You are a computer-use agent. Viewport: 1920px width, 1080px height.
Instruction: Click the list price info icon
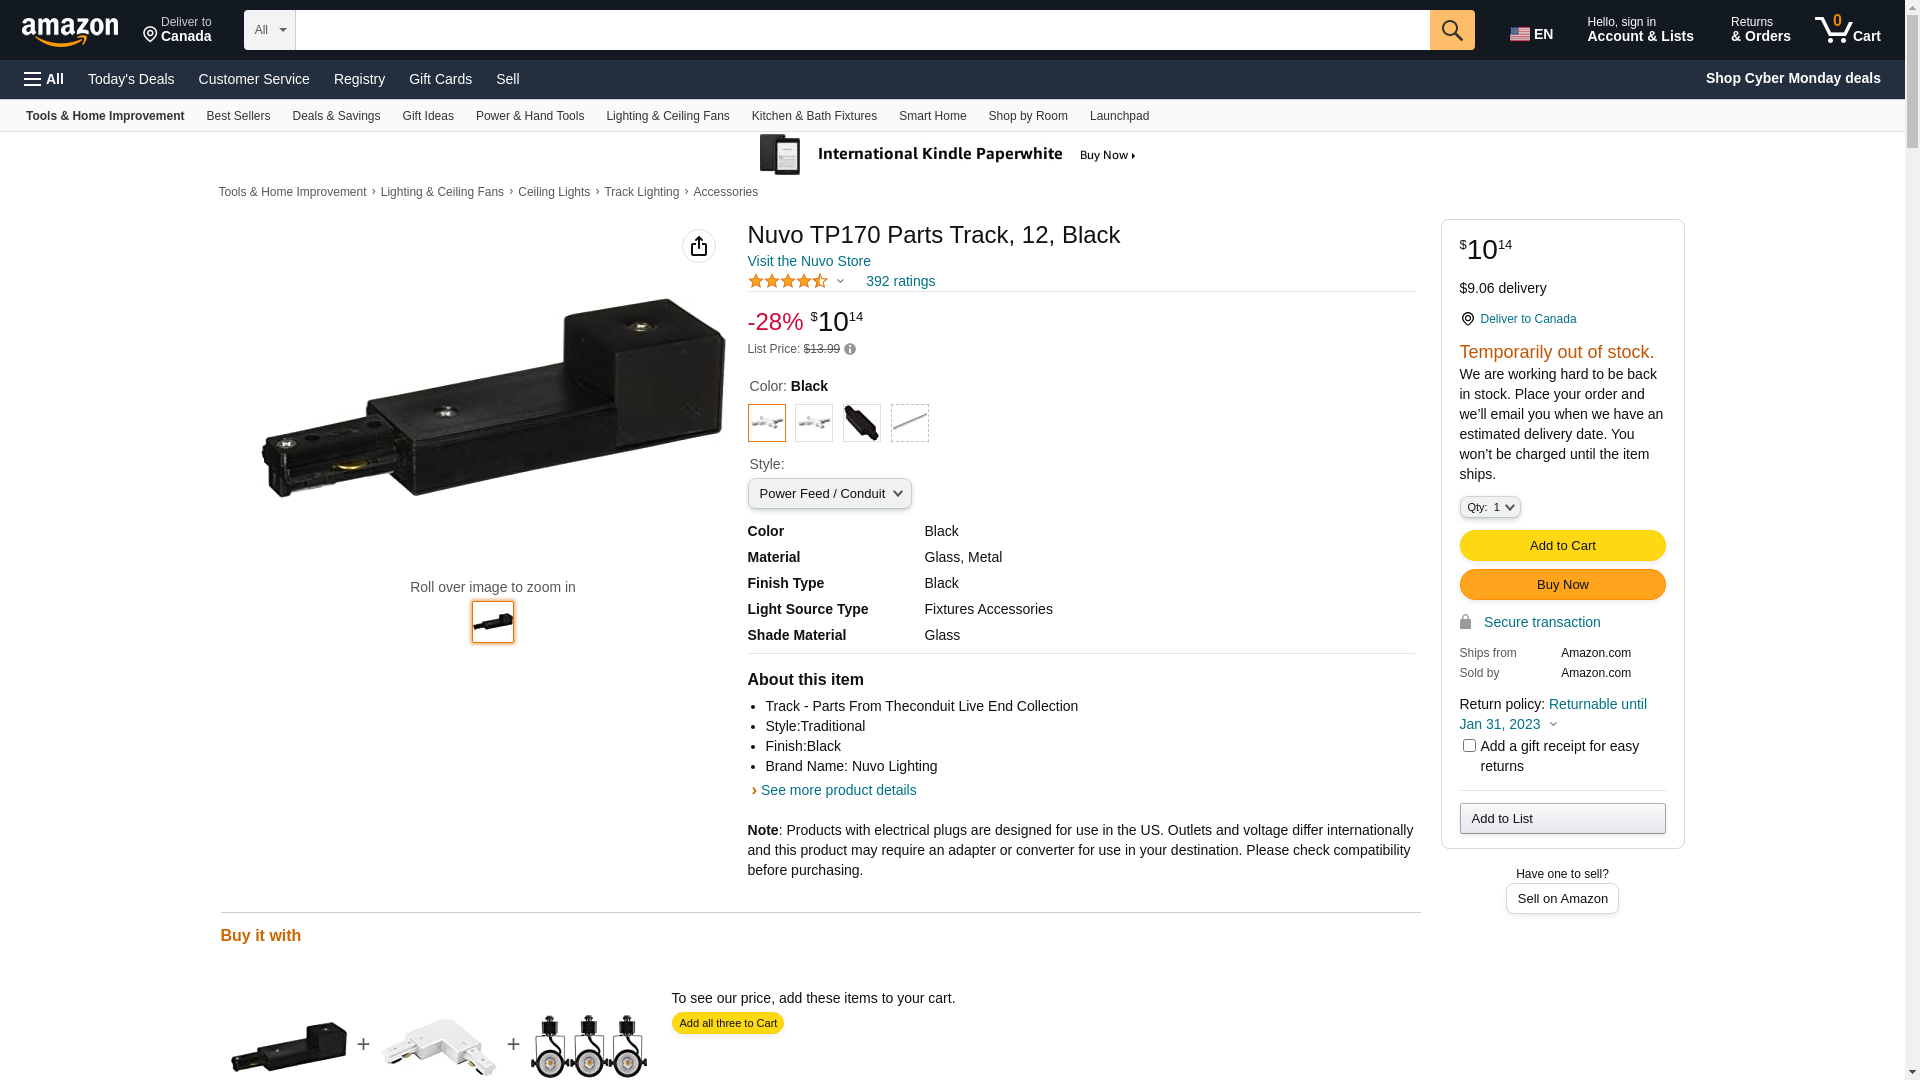(x=850, y=349)
